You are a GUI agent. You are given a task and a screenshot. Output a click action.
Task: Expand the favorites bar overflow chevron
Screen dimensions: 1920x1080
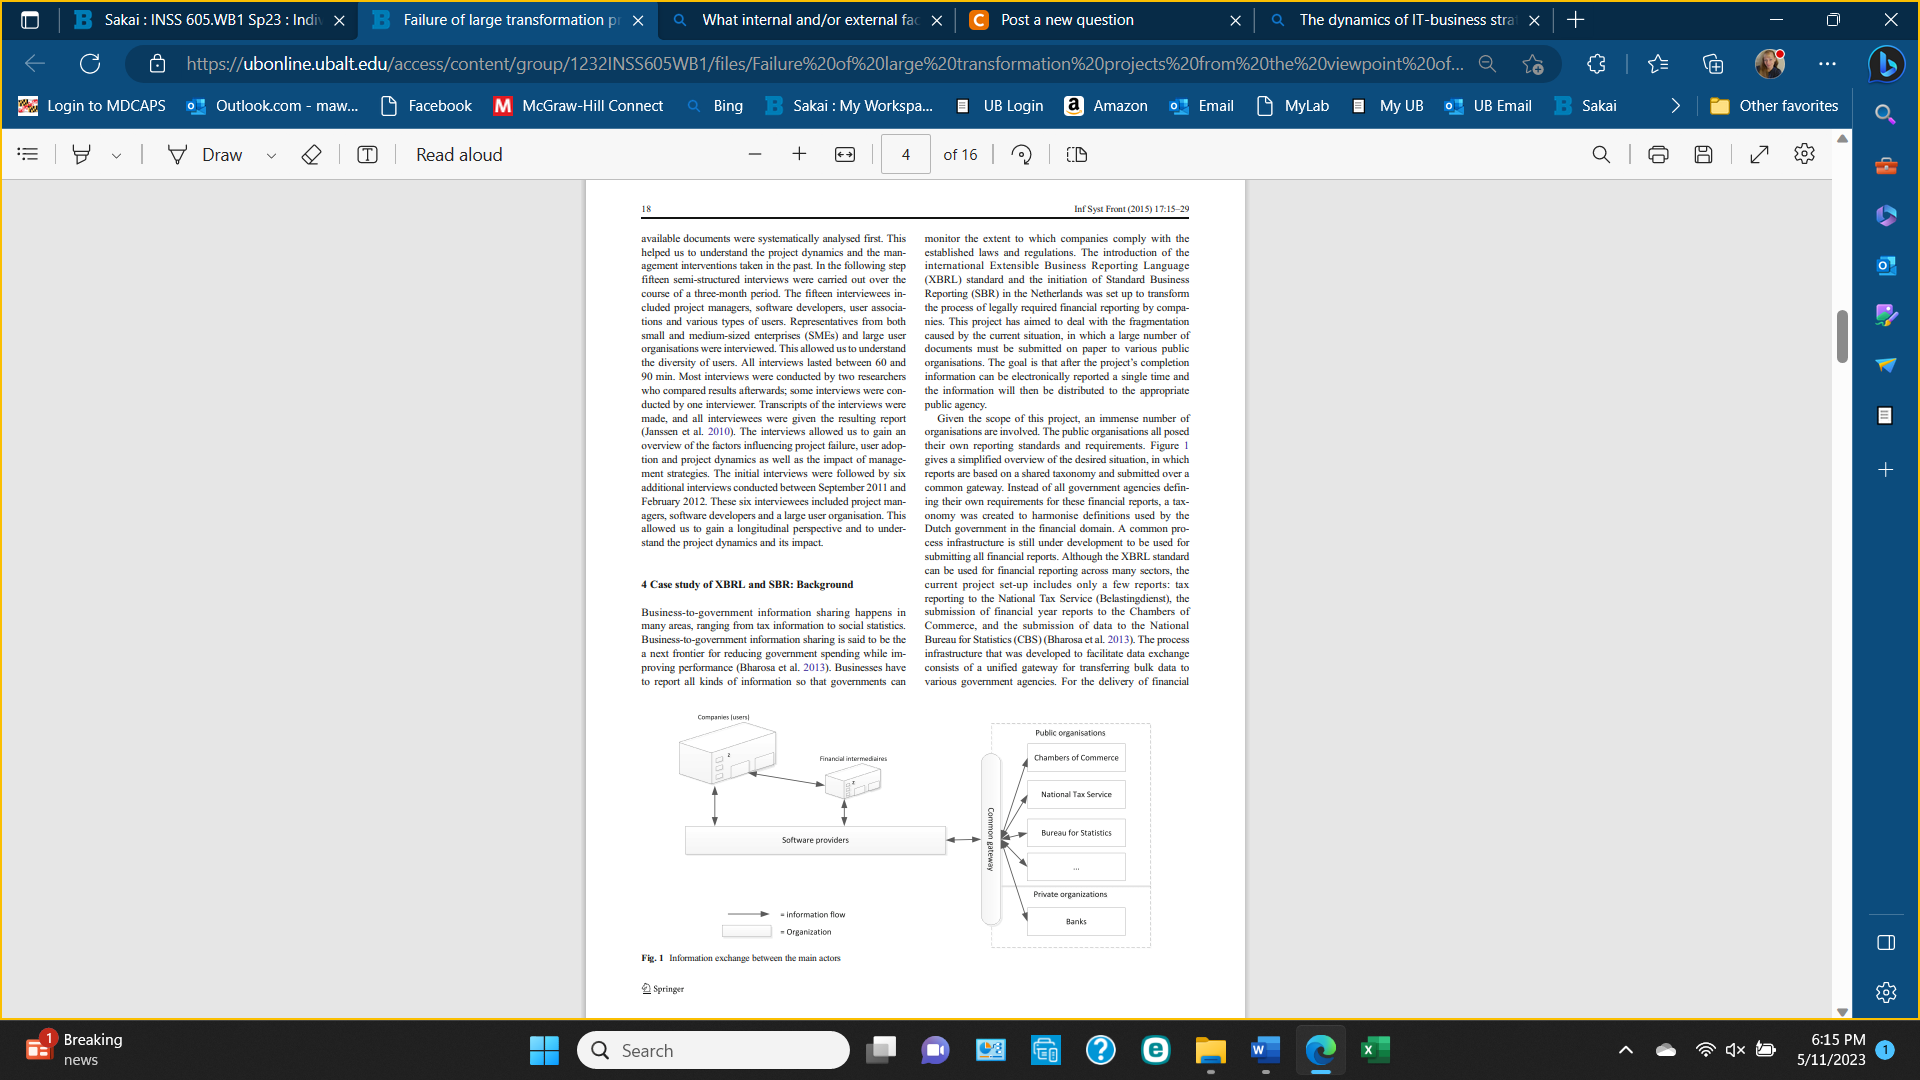[x=1676, y=106]
